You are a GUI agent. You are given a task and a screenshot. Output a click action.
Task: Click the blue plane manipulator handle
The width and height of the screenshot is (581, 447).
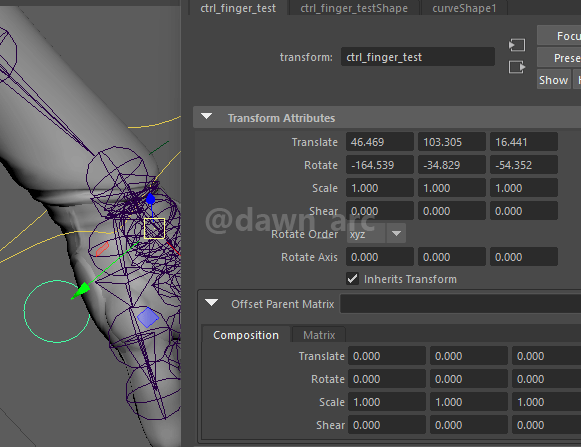coord(147,318)
